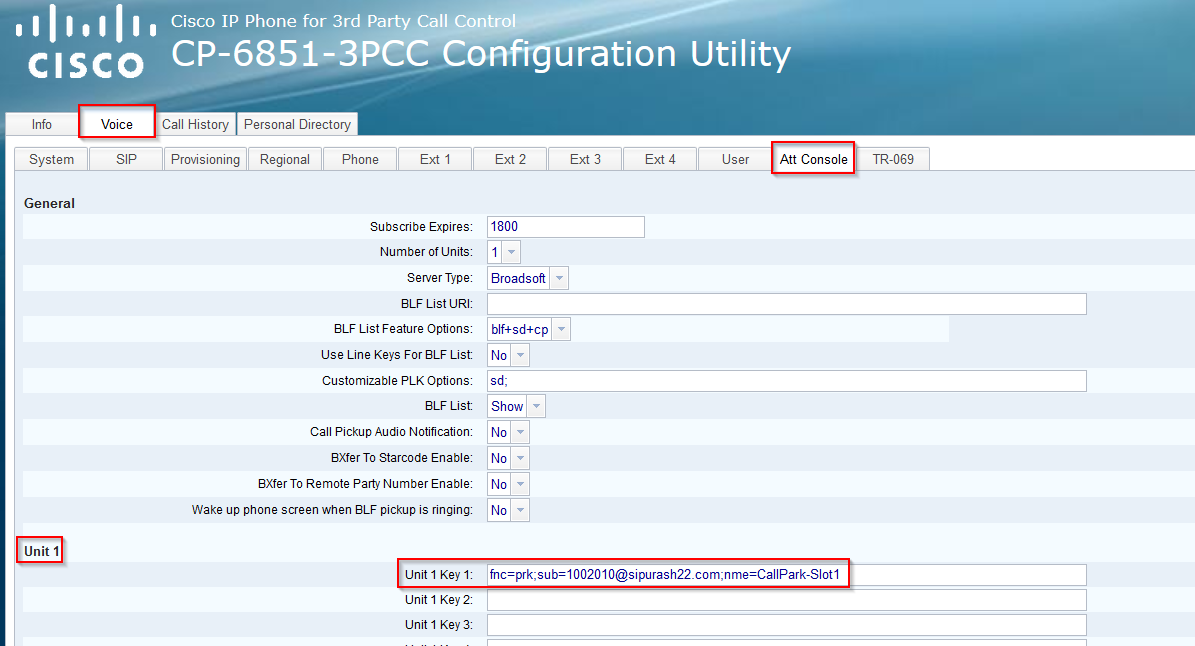Open the Number of Units dropdown
Viewport: 1195px width, 646px height.
tap(513, 251)
